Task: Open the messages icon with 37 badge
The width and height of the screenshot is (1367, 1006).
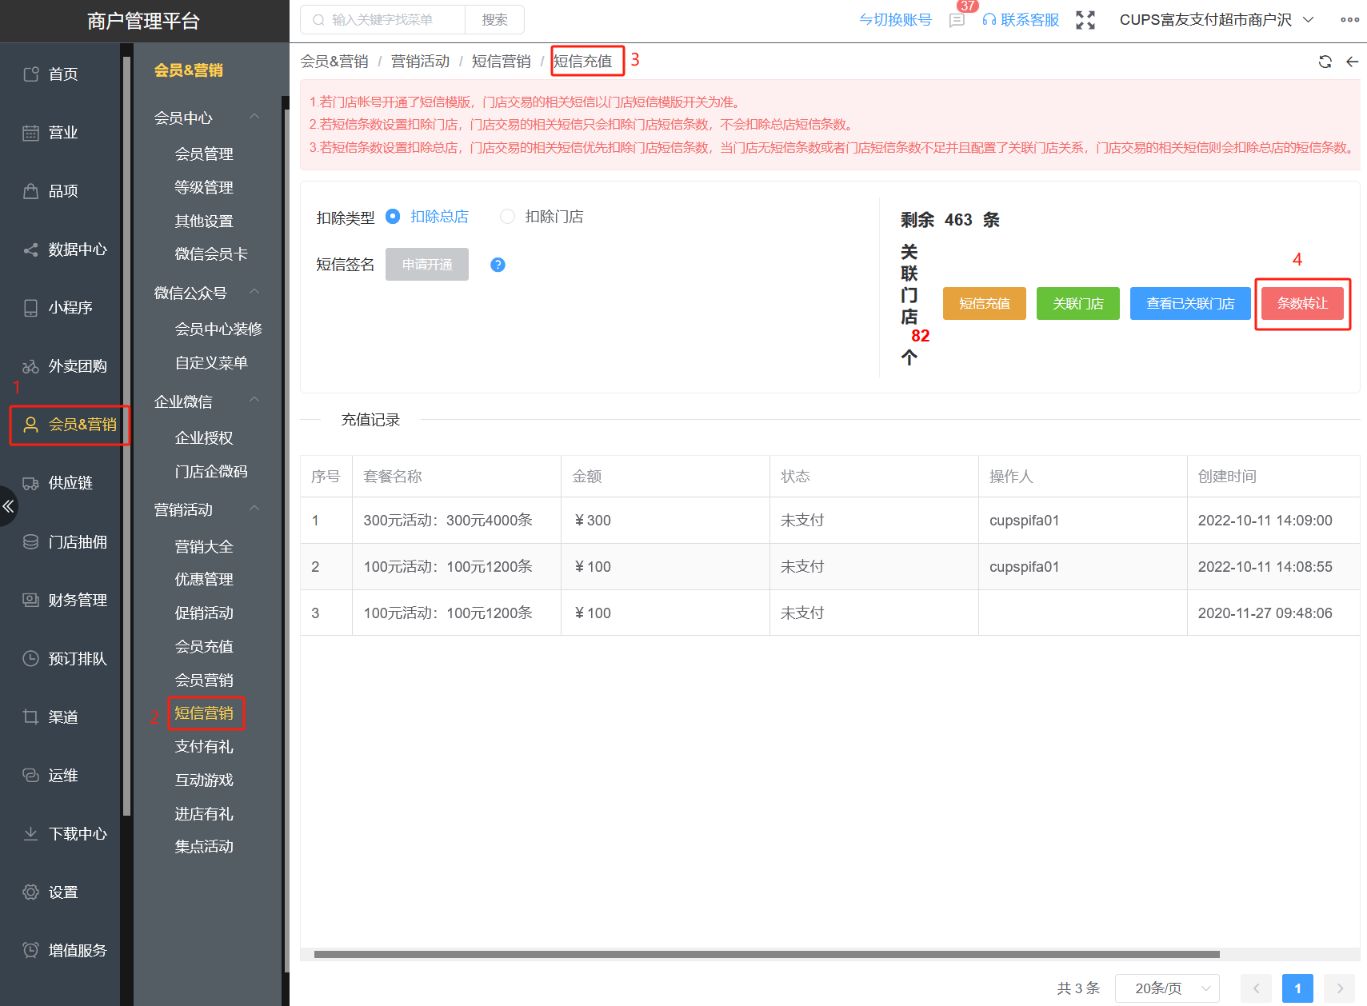Action: [x=957, y=19]
